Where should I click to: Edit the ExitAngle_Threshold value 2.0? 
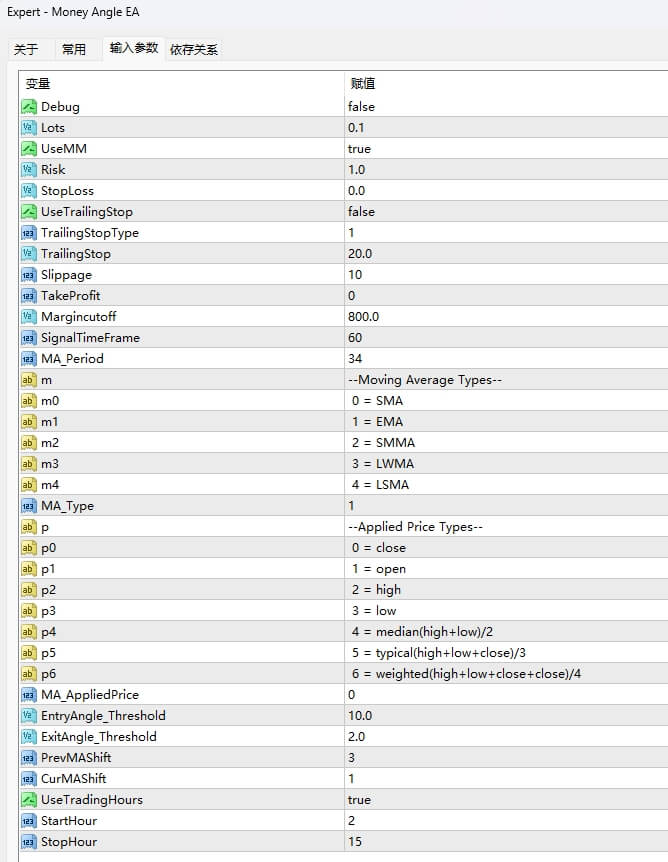tap(356, 736)
